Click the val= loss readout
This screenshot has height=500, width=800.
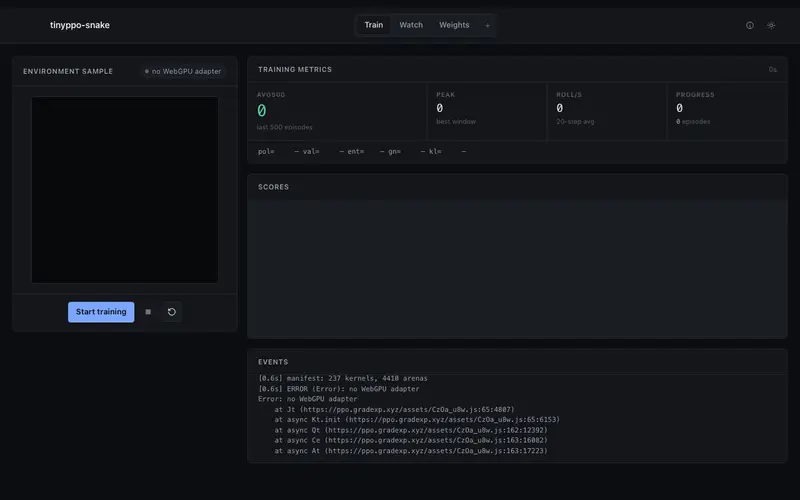[323, 152]
